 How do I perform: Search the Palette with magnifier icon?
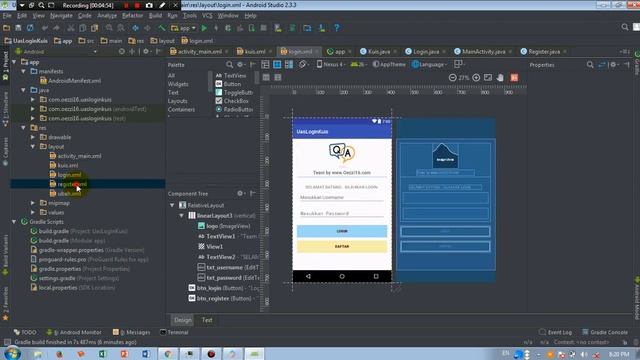[x=229, y=64]
